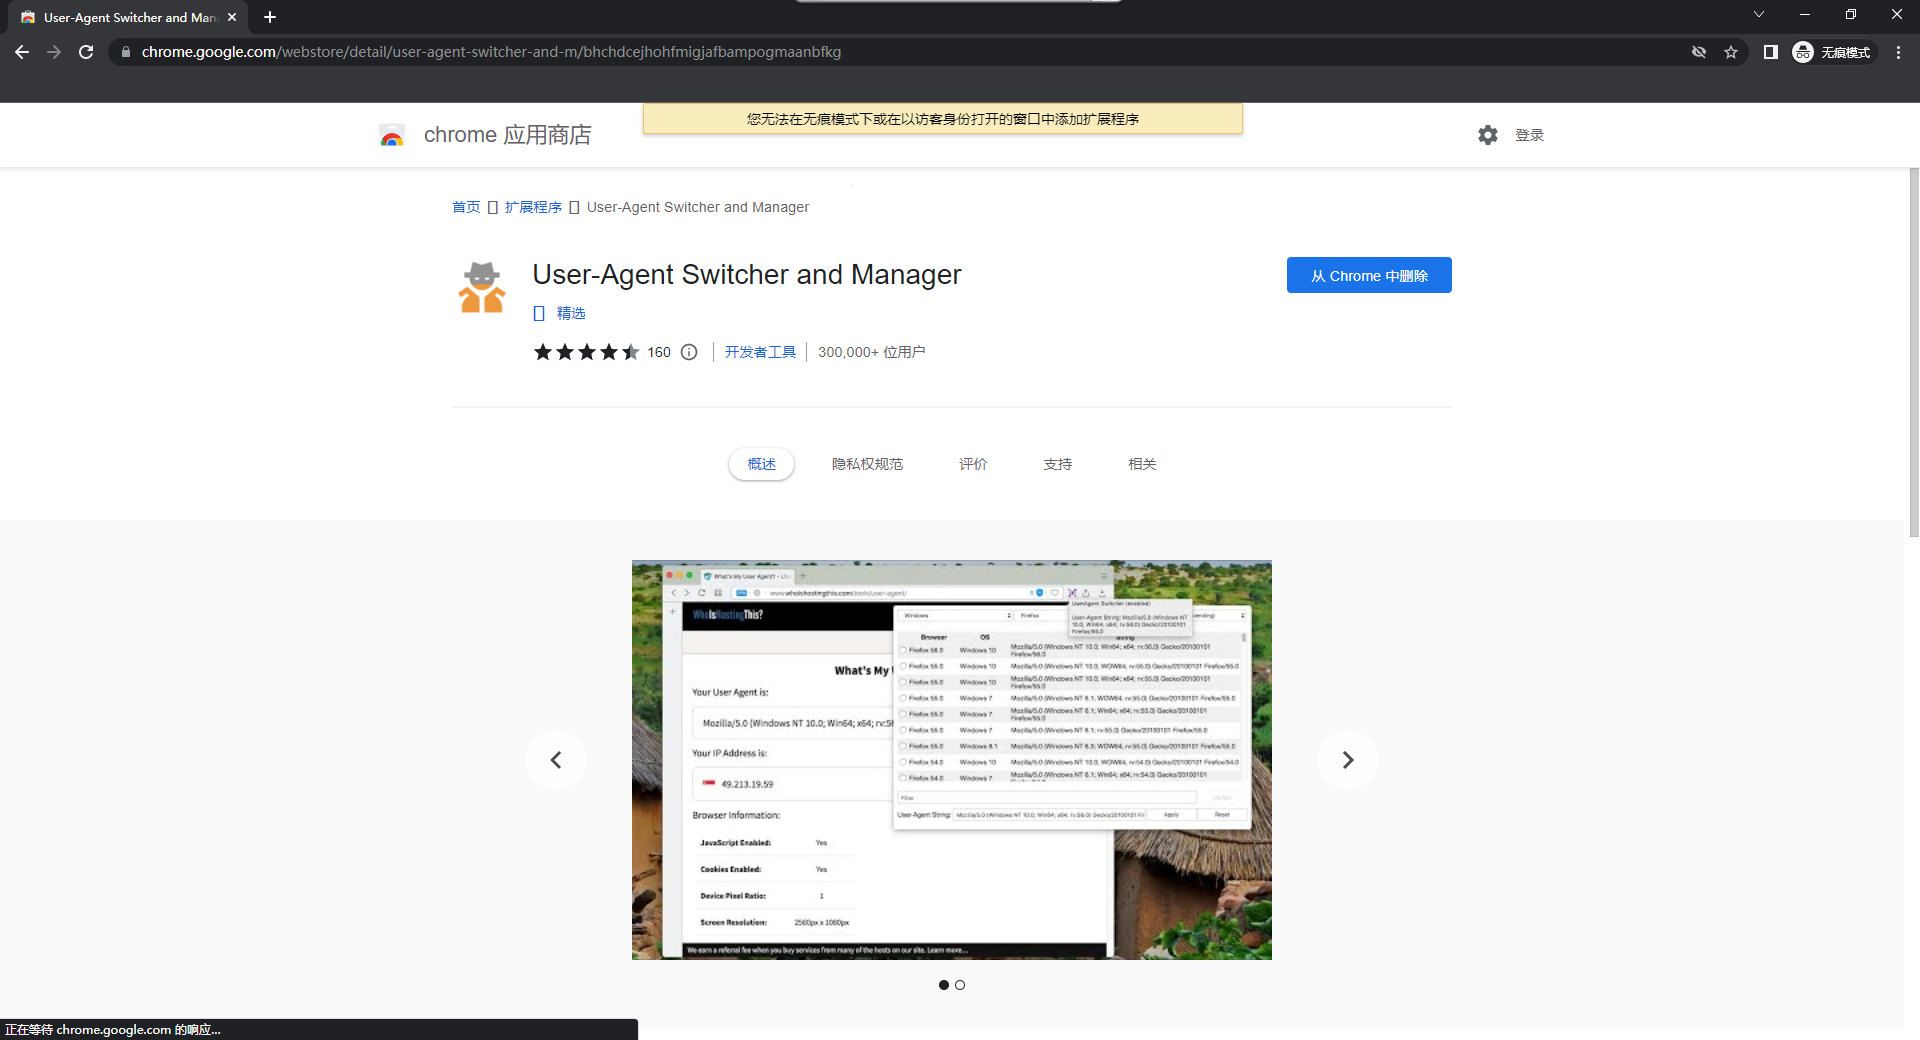Viewport: 1920px width, 1040px height.
Task: Click the third-party cookie blocked eye icon
Action: pyautogui.click(x=1699, y=52)
